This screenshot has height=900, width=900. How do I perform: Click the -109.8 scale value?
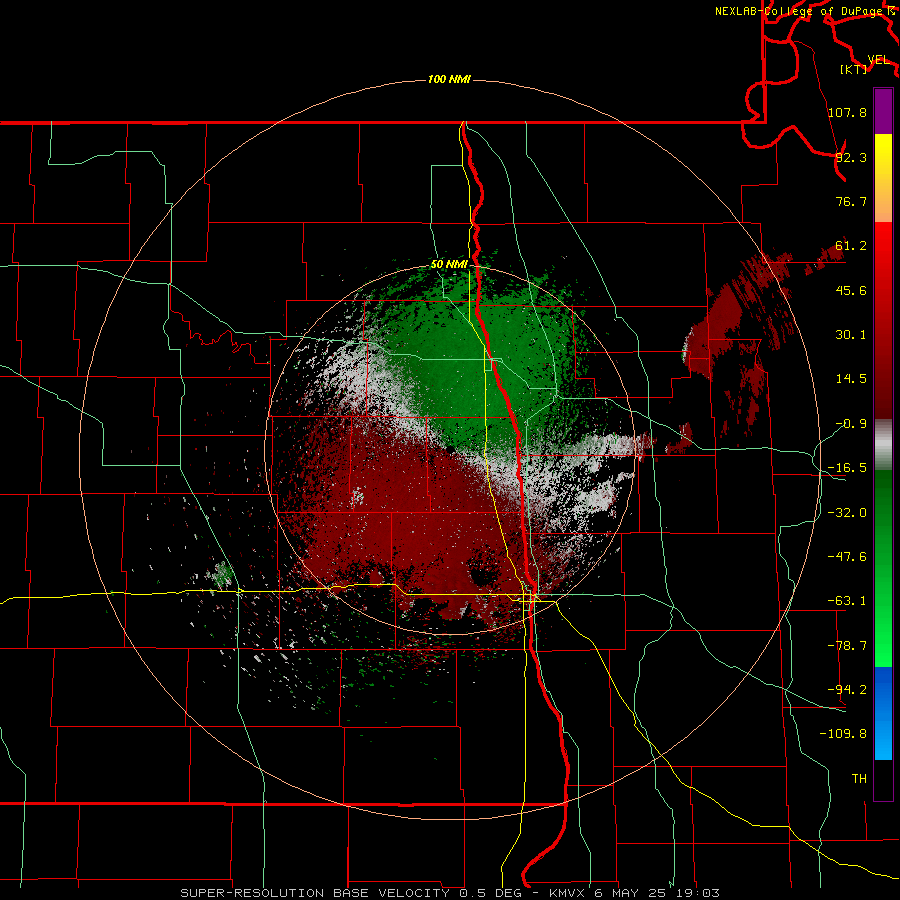pos(843,734)
